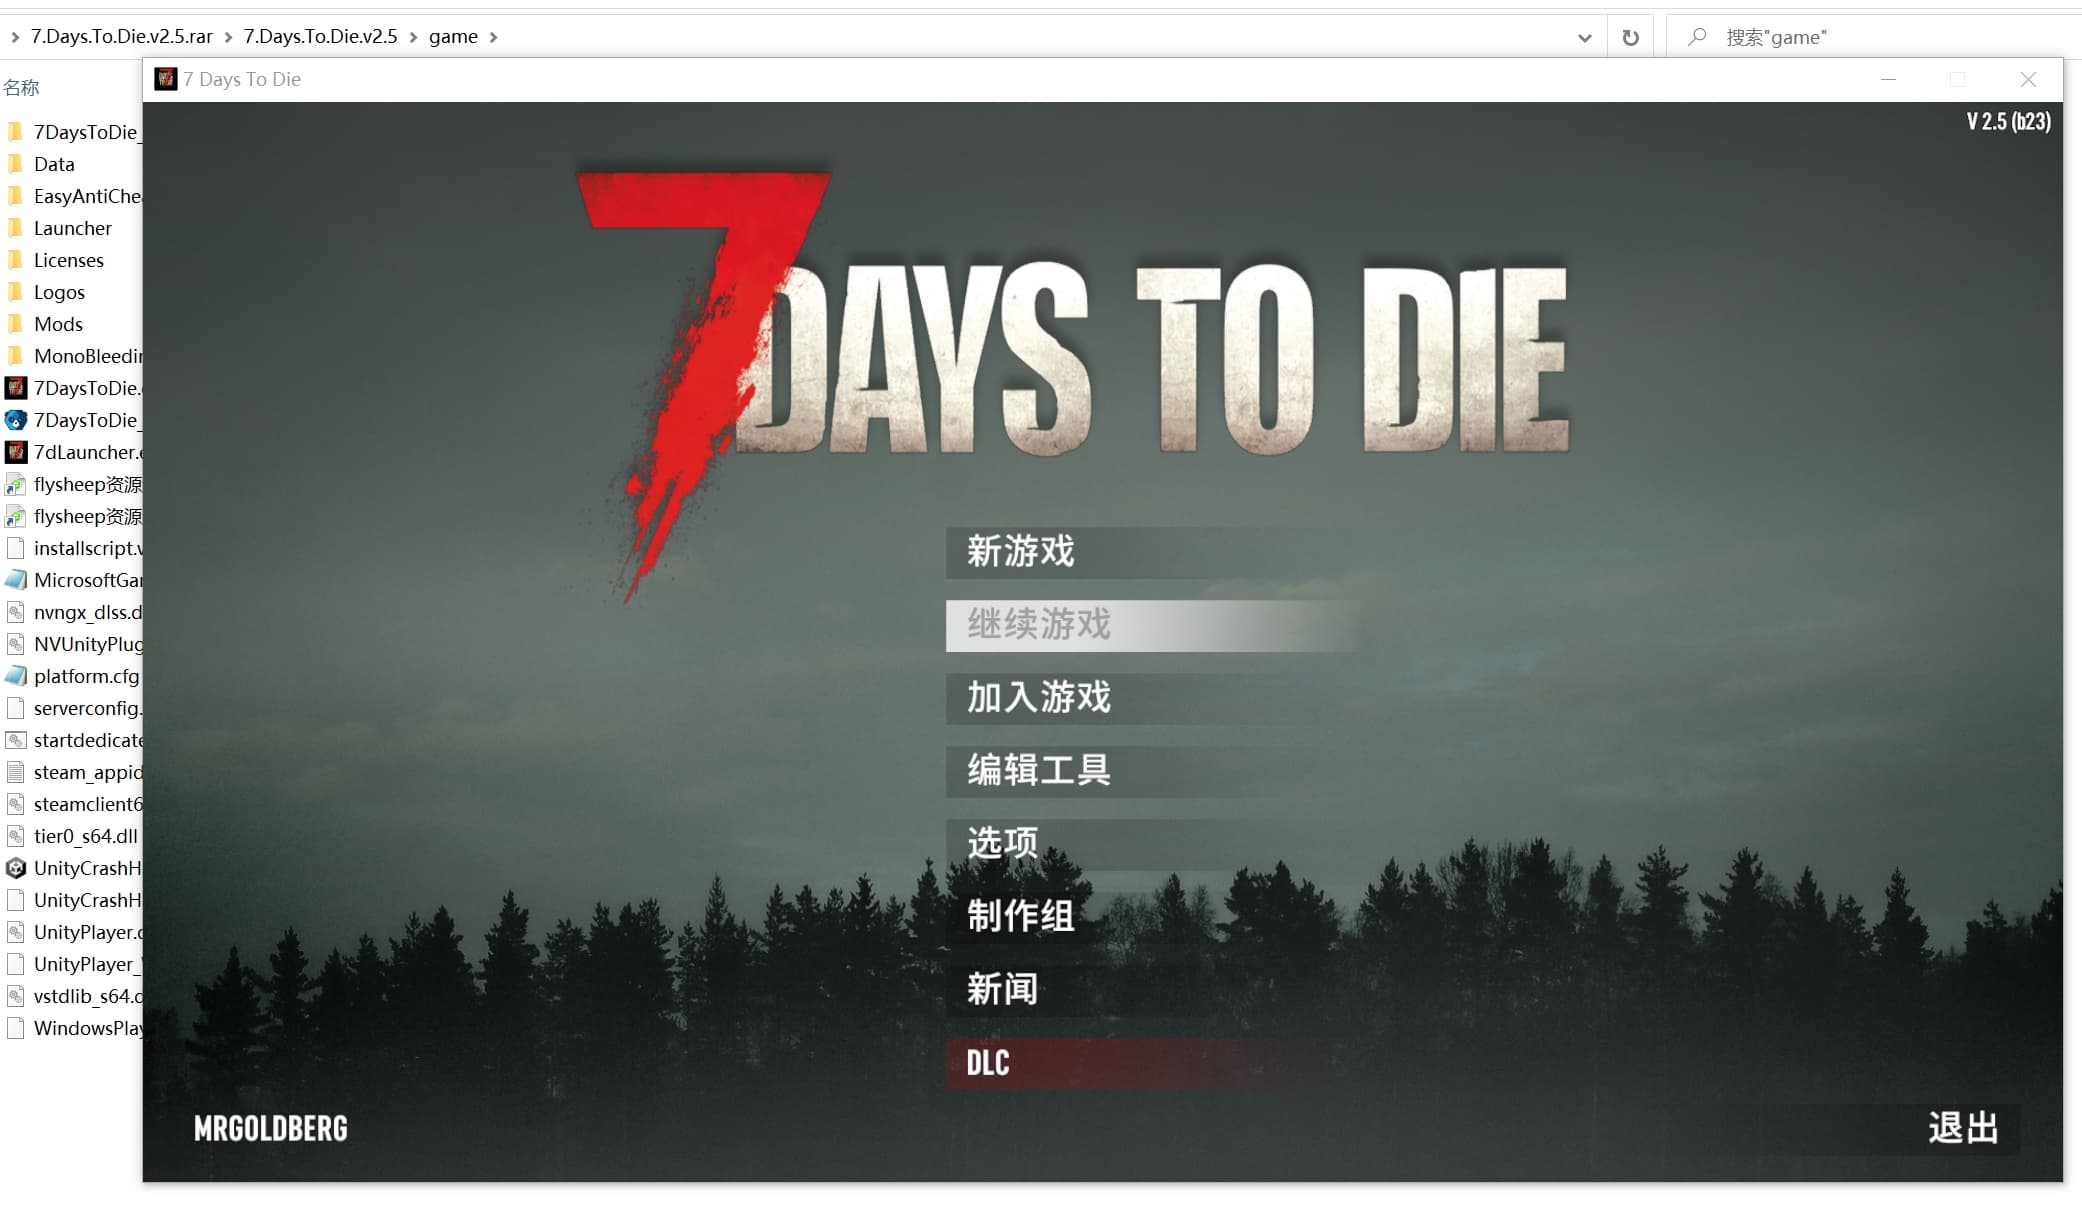The image size is (2082, 1221).
Task: Click the UnityCrashHandler Unity logo icon
Action: pos(16,868)
